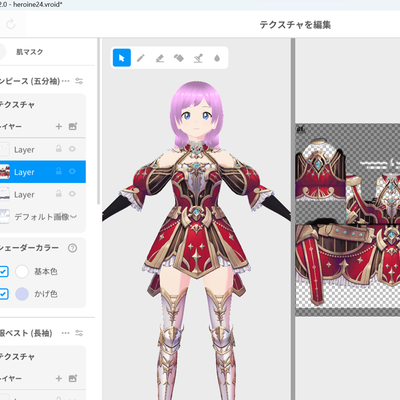Add new layer under 制服ベスト texture
This screenshot has width=400, height=400.
tap(59, 378)
